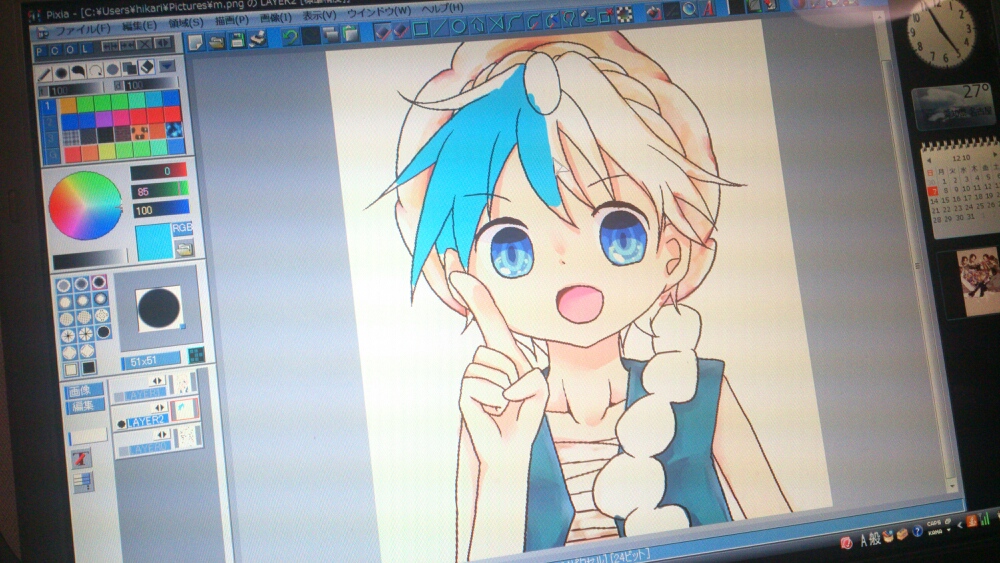Select the Rectangle shape tool
1000x563 pixels.
(x=421, y=29)
